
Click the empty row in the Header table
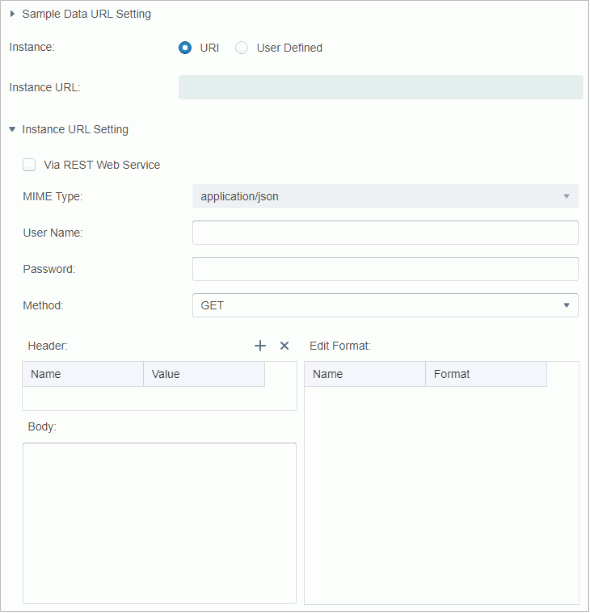point(160,398)
